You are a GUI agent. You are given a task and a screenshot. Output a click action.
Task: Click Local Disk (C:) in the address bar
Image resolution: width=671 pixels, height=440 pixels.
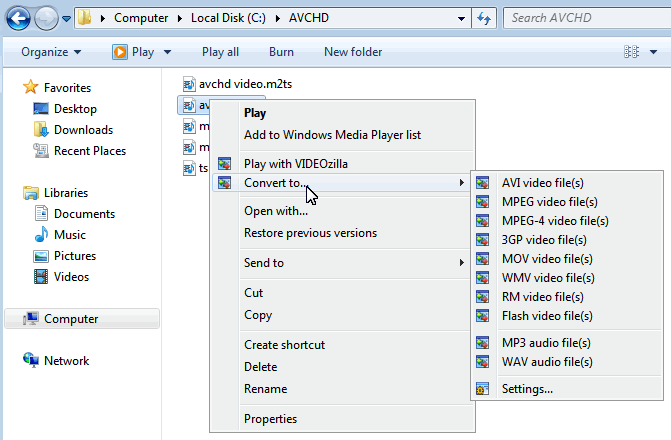(228, 18)
